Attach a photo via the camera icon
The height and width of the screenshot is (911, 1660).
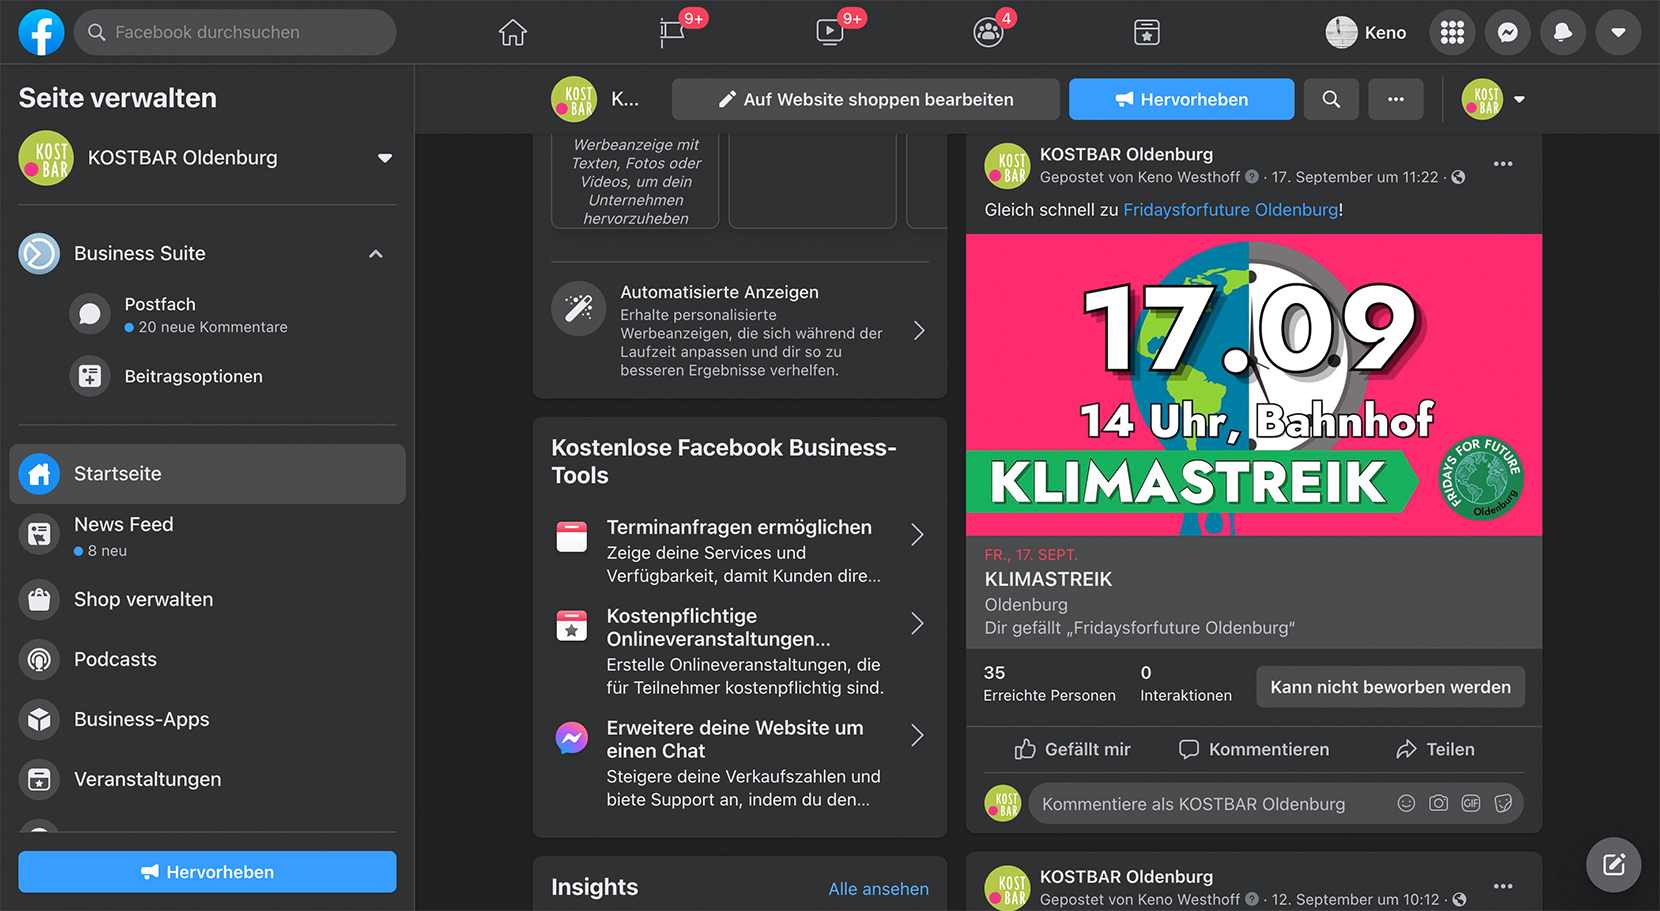[1438, 803]
